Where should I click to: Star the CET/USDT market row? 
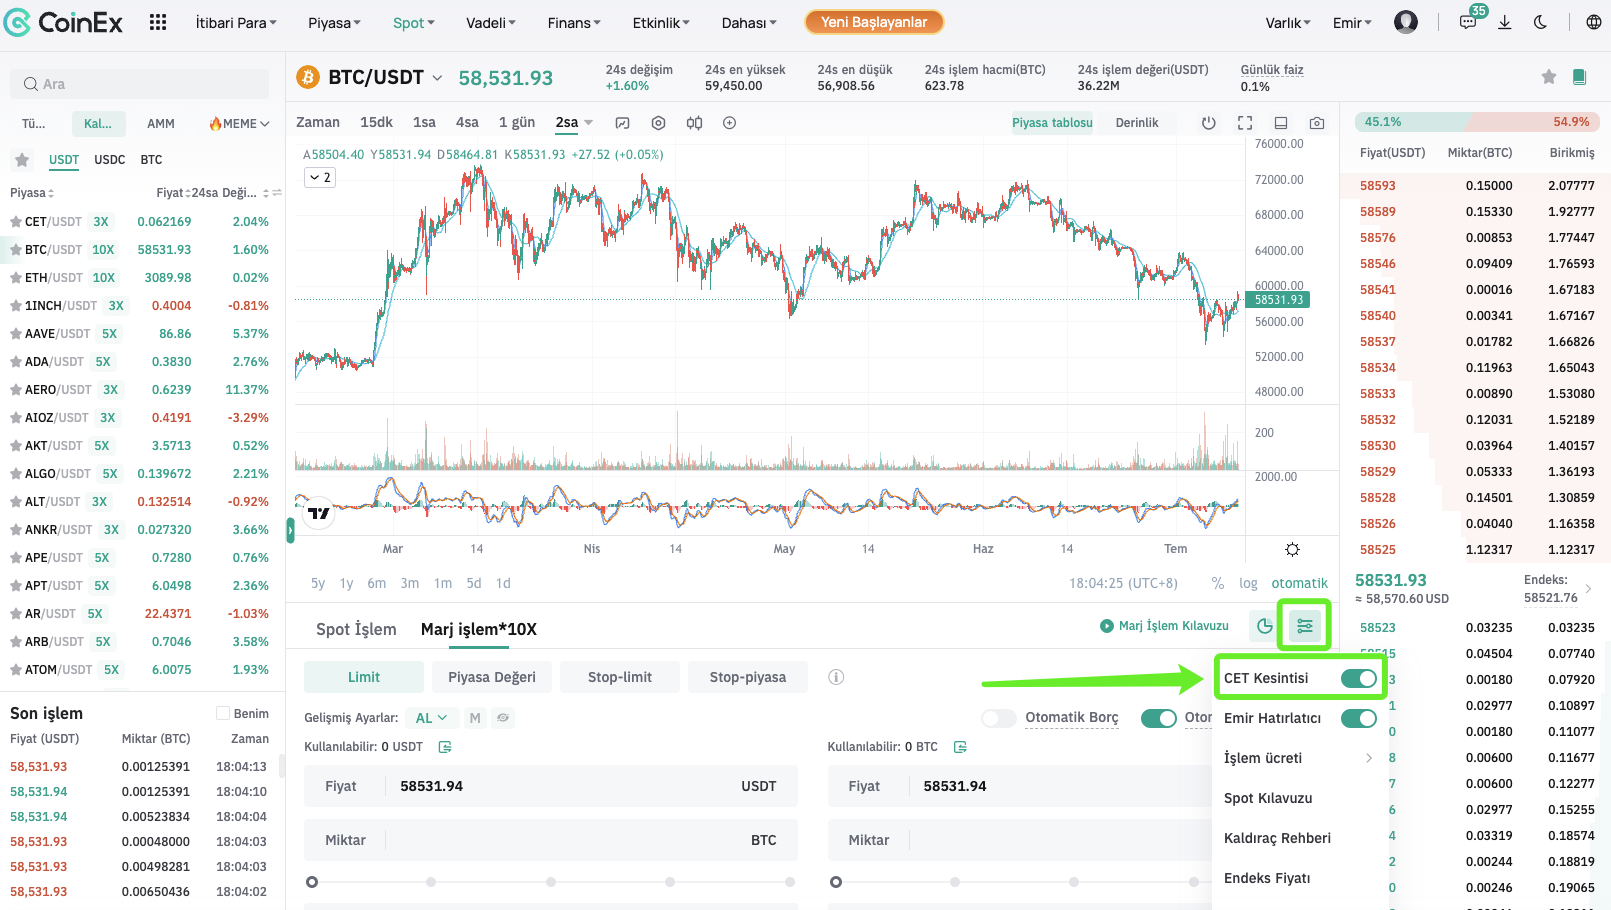15,222
